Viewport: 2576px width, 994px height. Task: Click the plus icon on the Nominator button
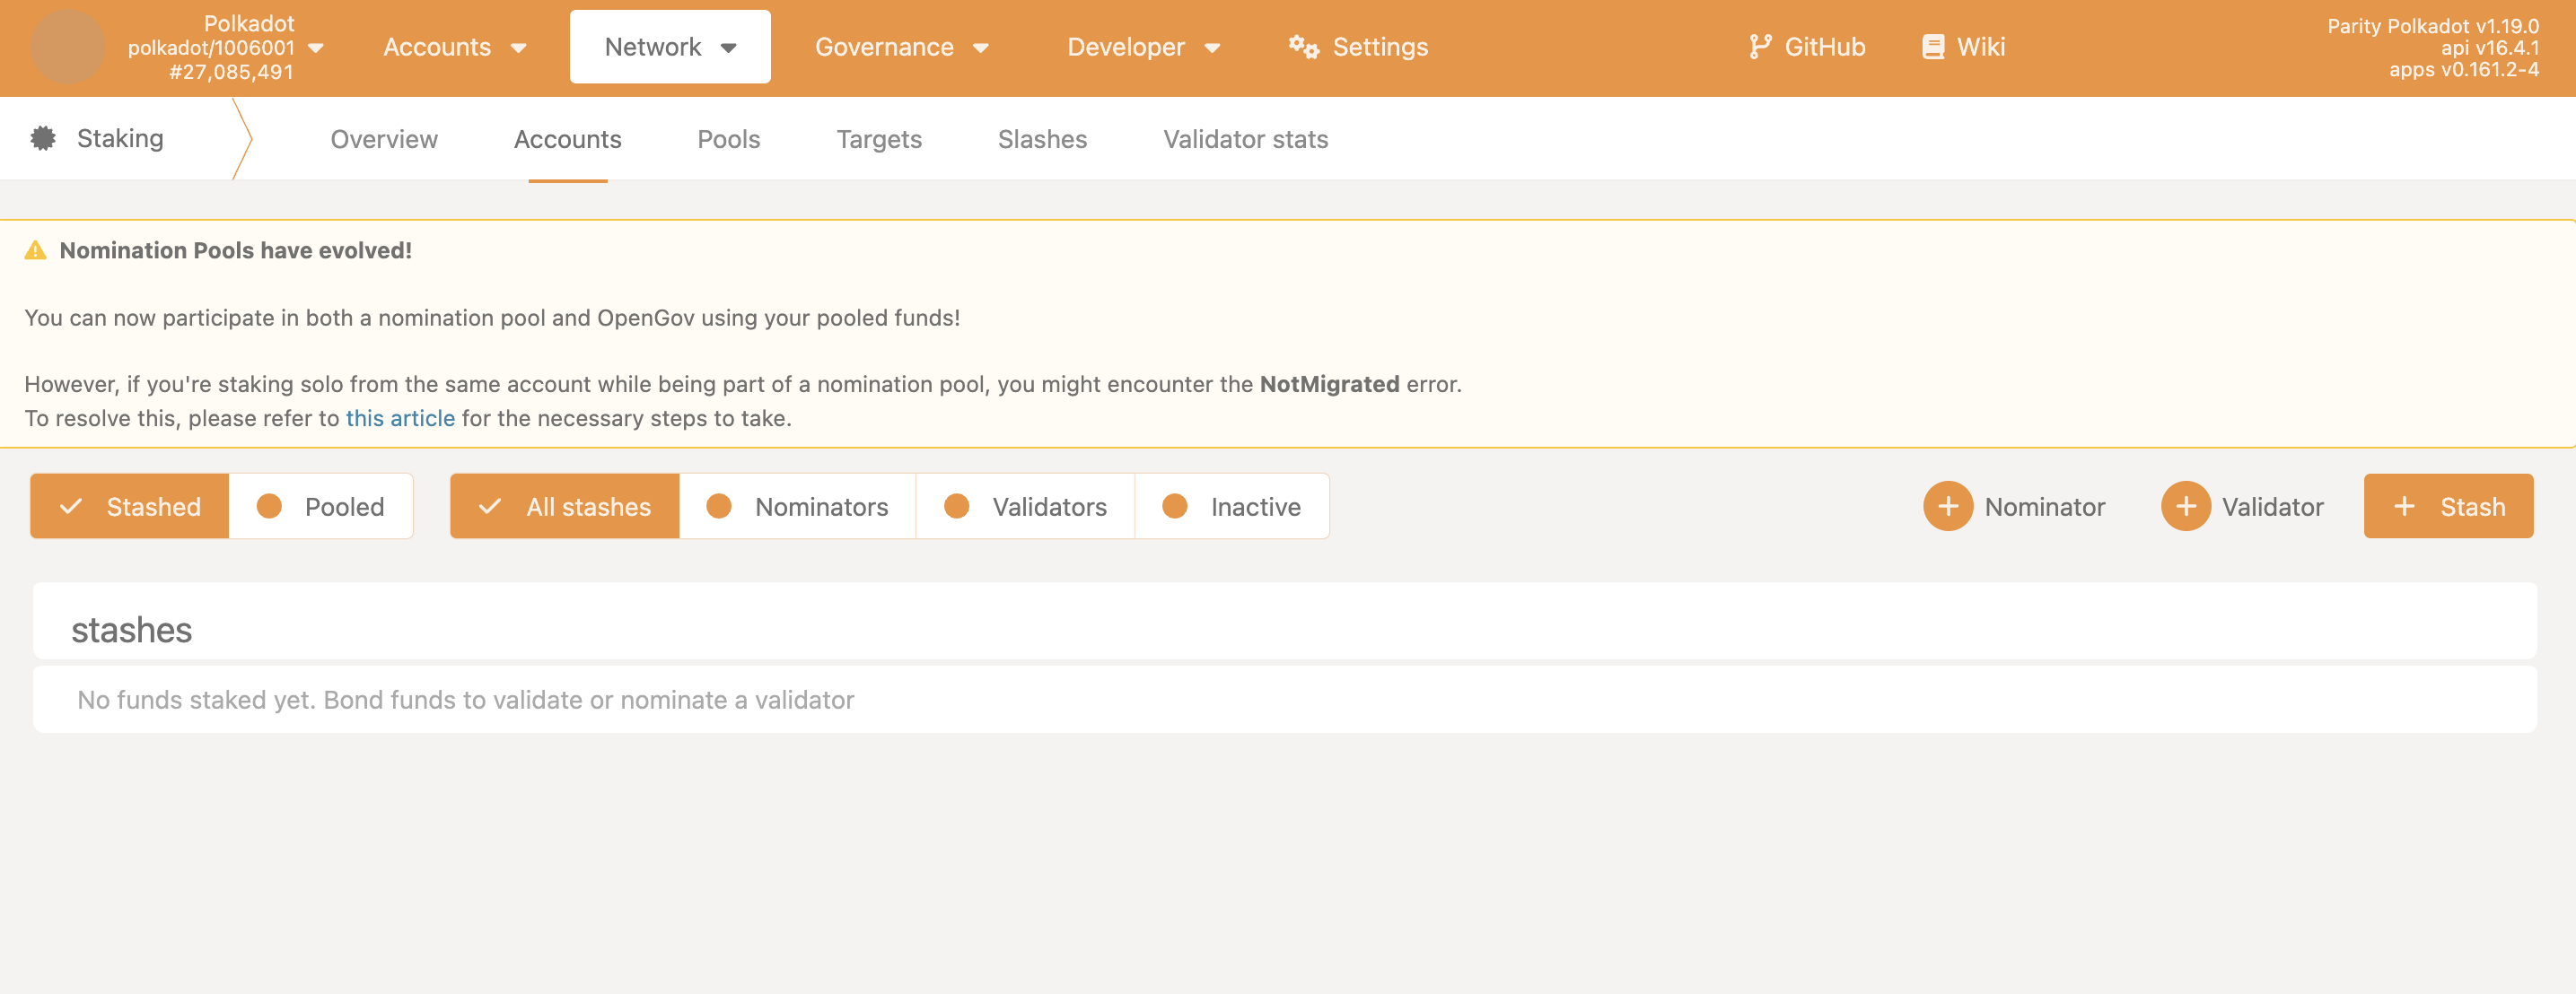[x=1948, y=506]
